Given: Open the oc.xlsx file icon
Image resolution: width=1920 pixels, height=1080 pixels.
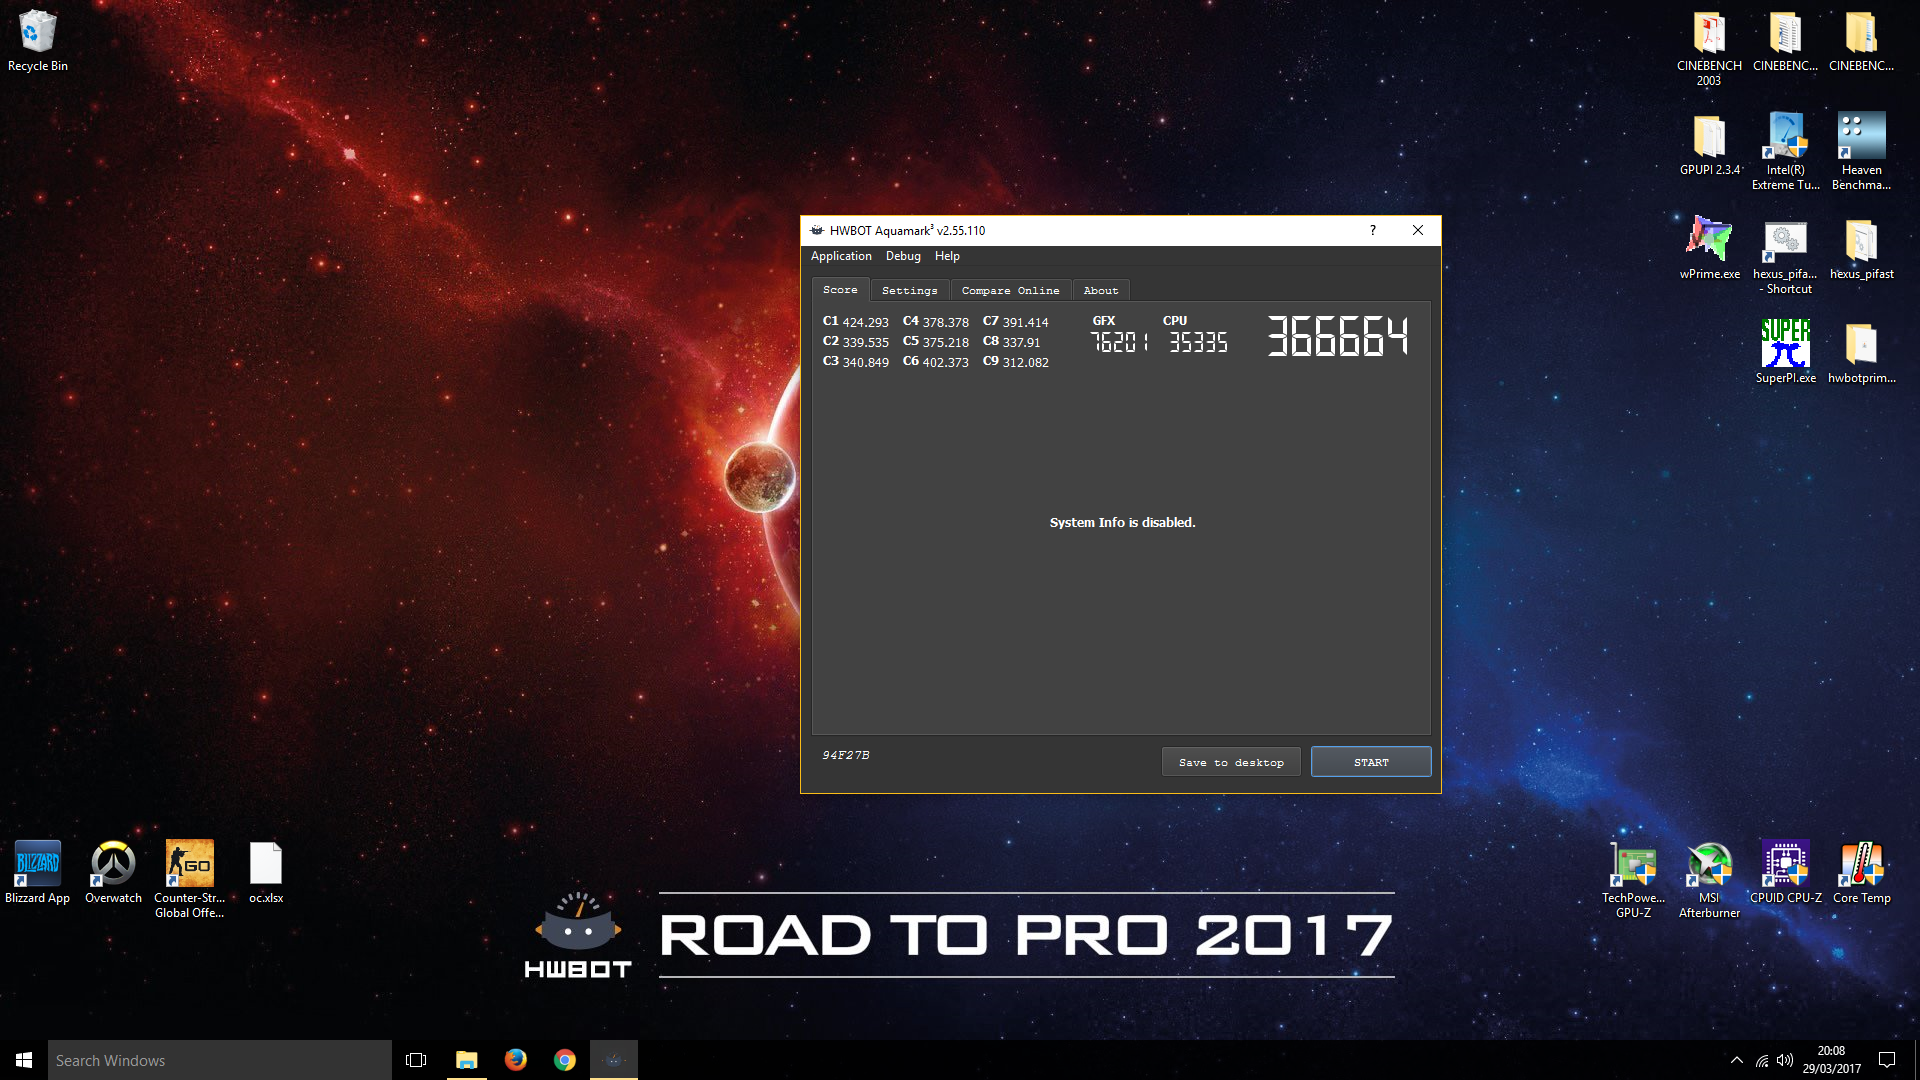Looking at the screenshot, I should pyautogui.click(x=266, y=873).
